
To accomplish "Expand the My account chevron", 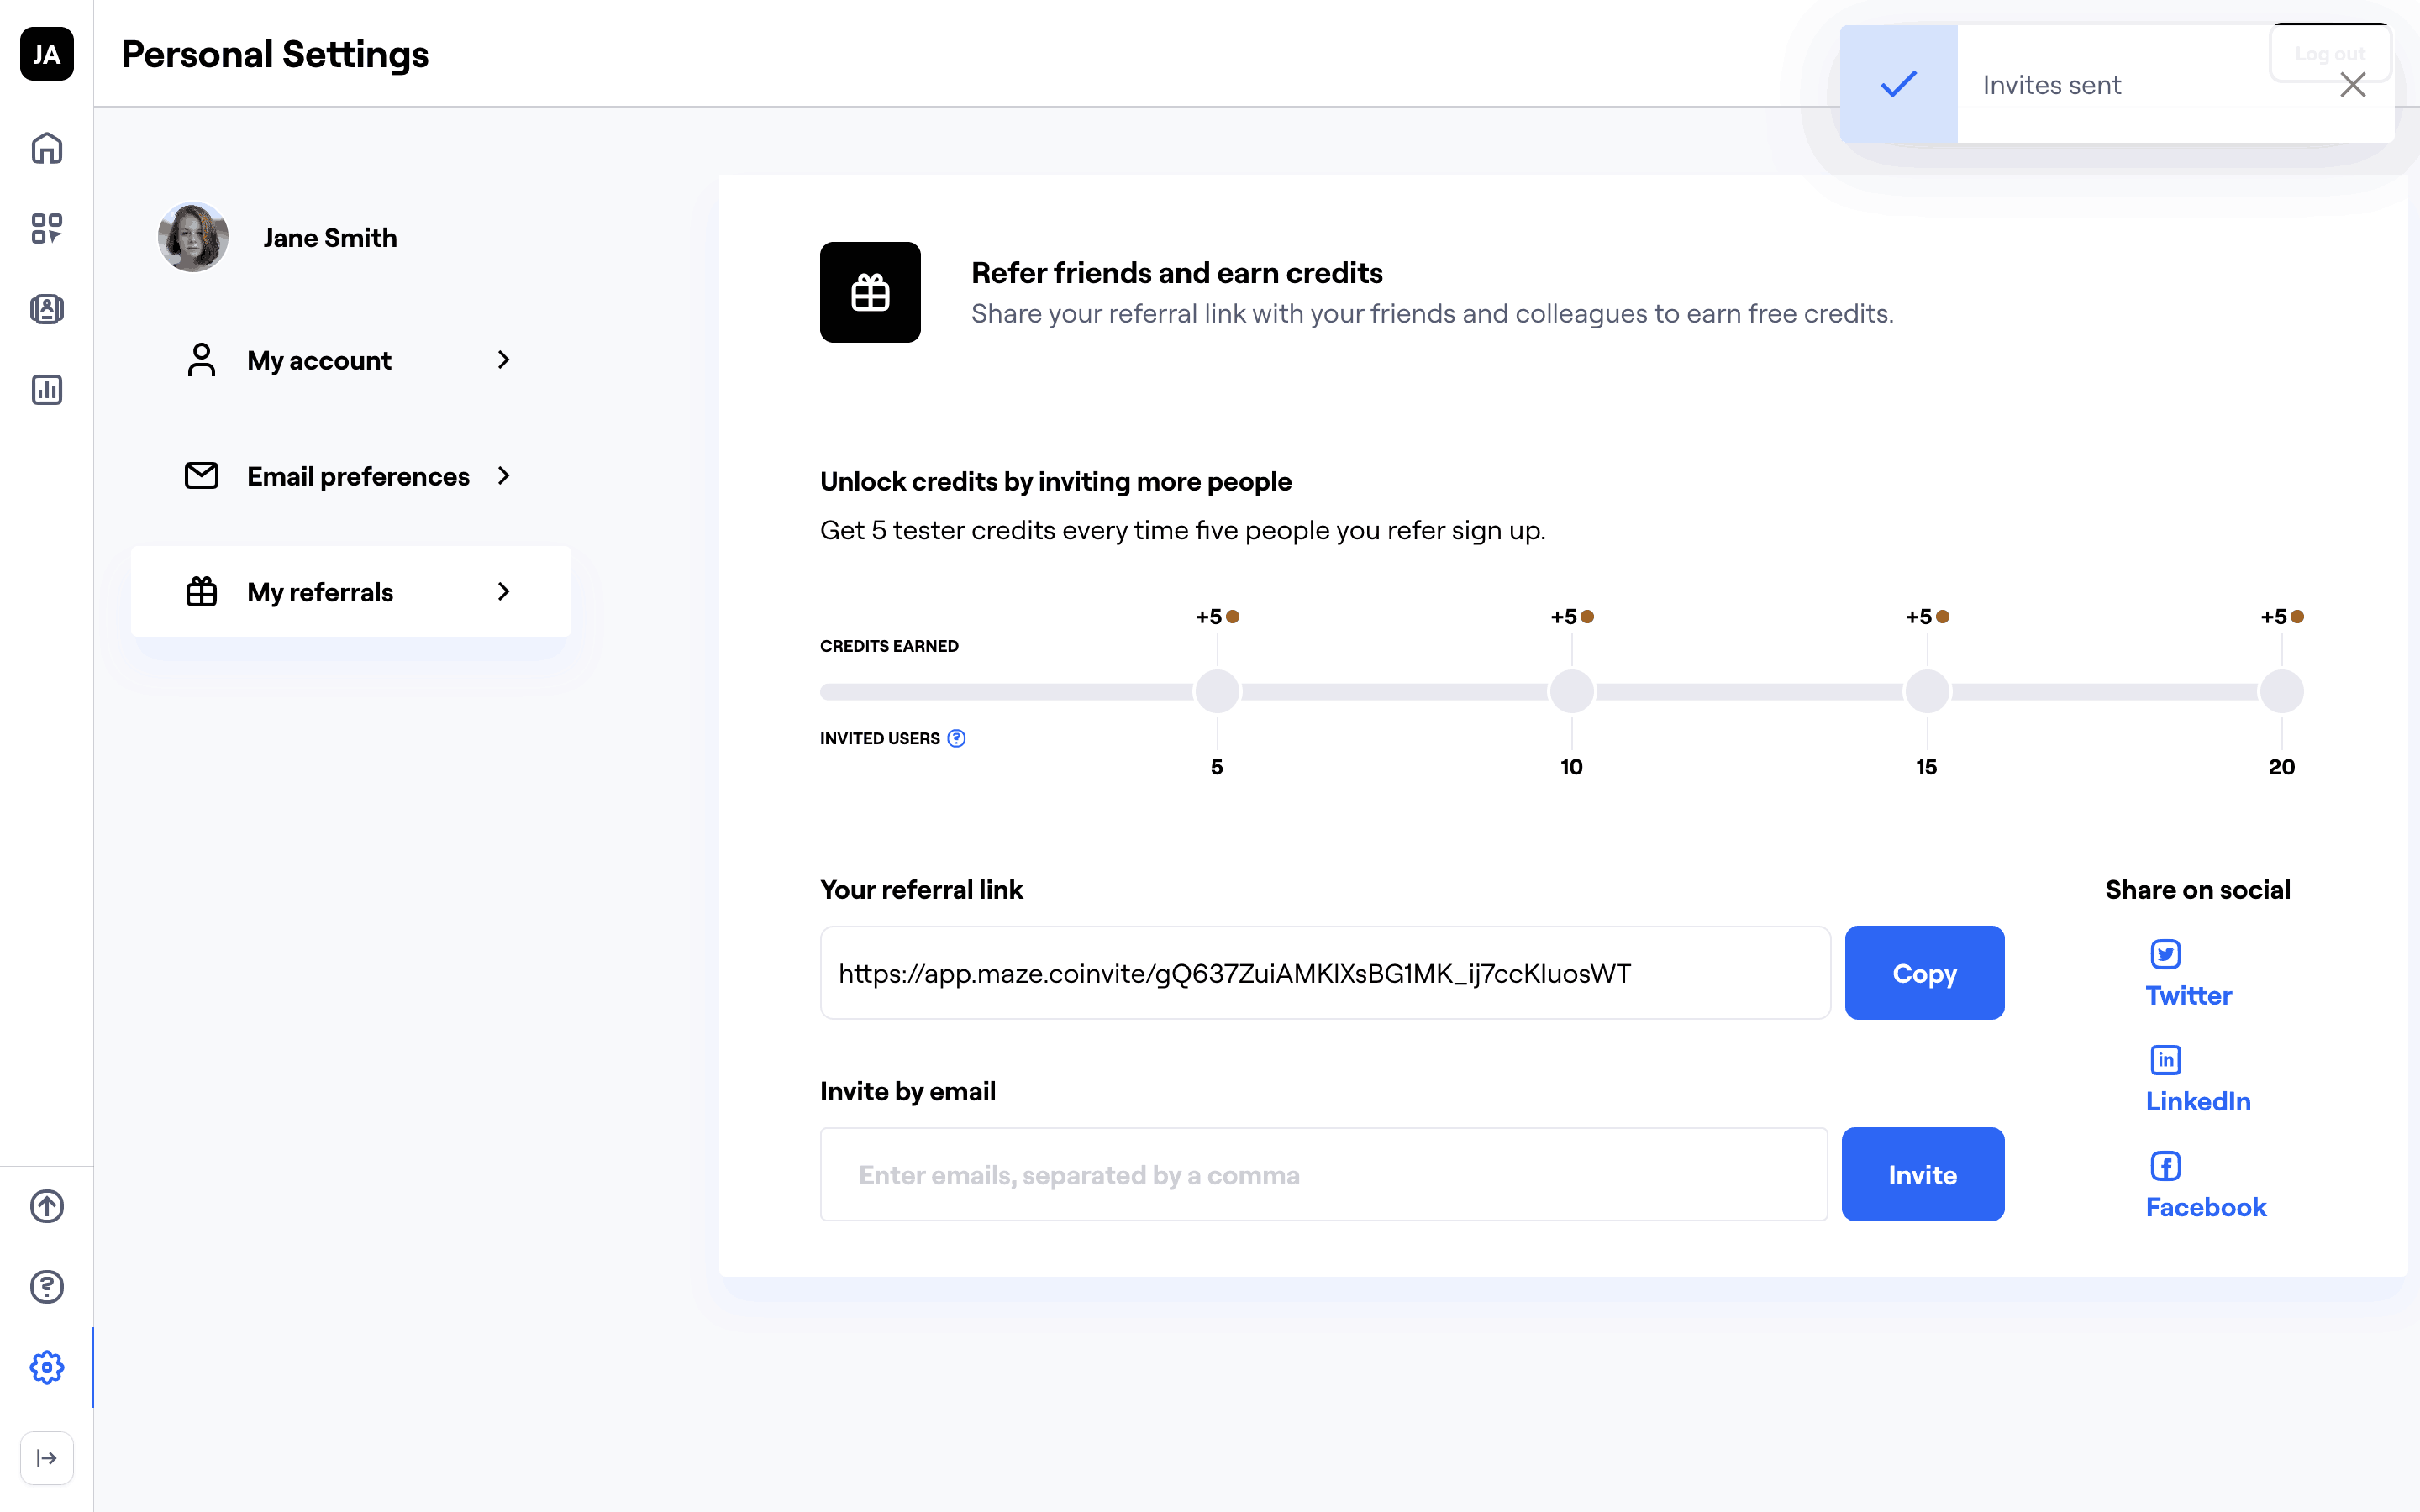I will 503,360.
